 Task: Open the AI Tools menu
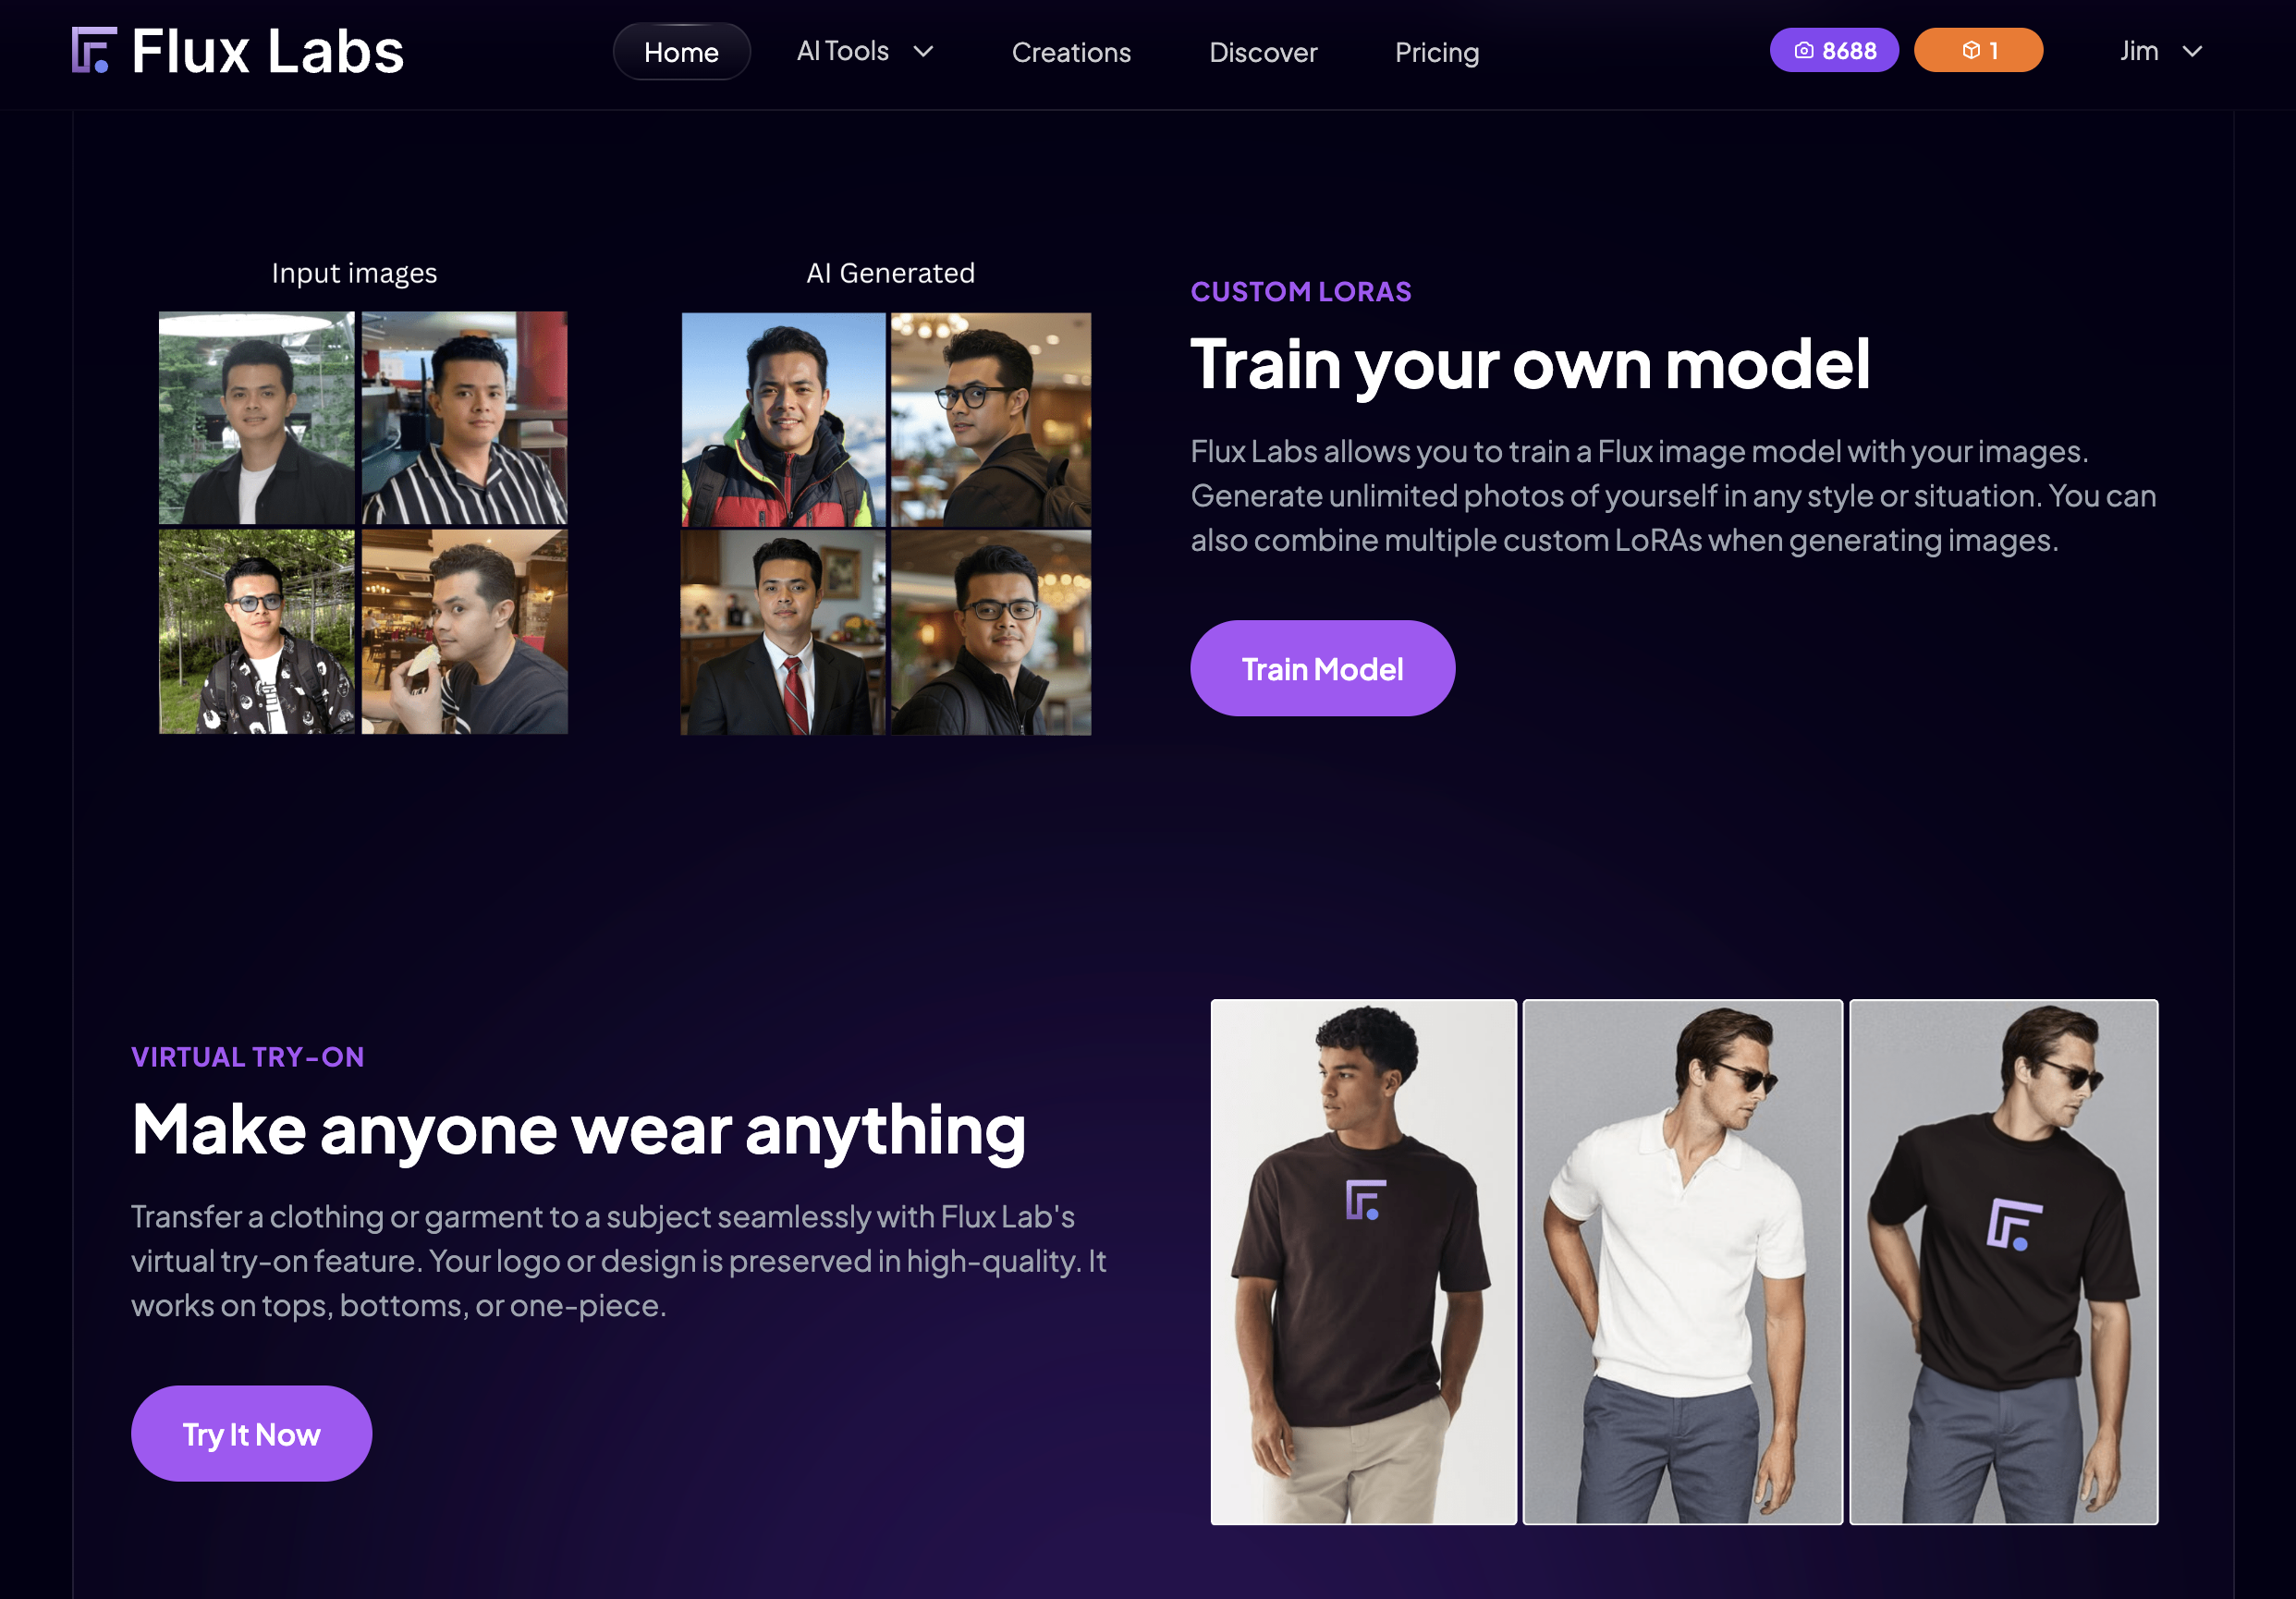pyautogui.click(x=864, y=51)
